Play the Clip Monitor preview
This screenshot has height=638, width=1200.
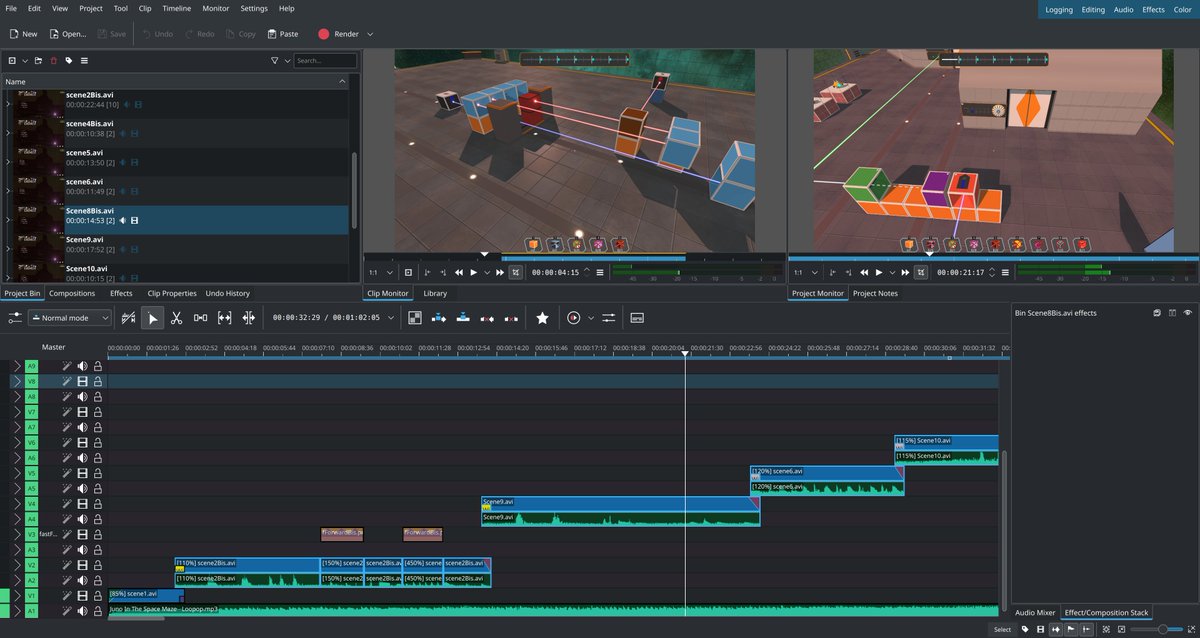tap(474, 272)
